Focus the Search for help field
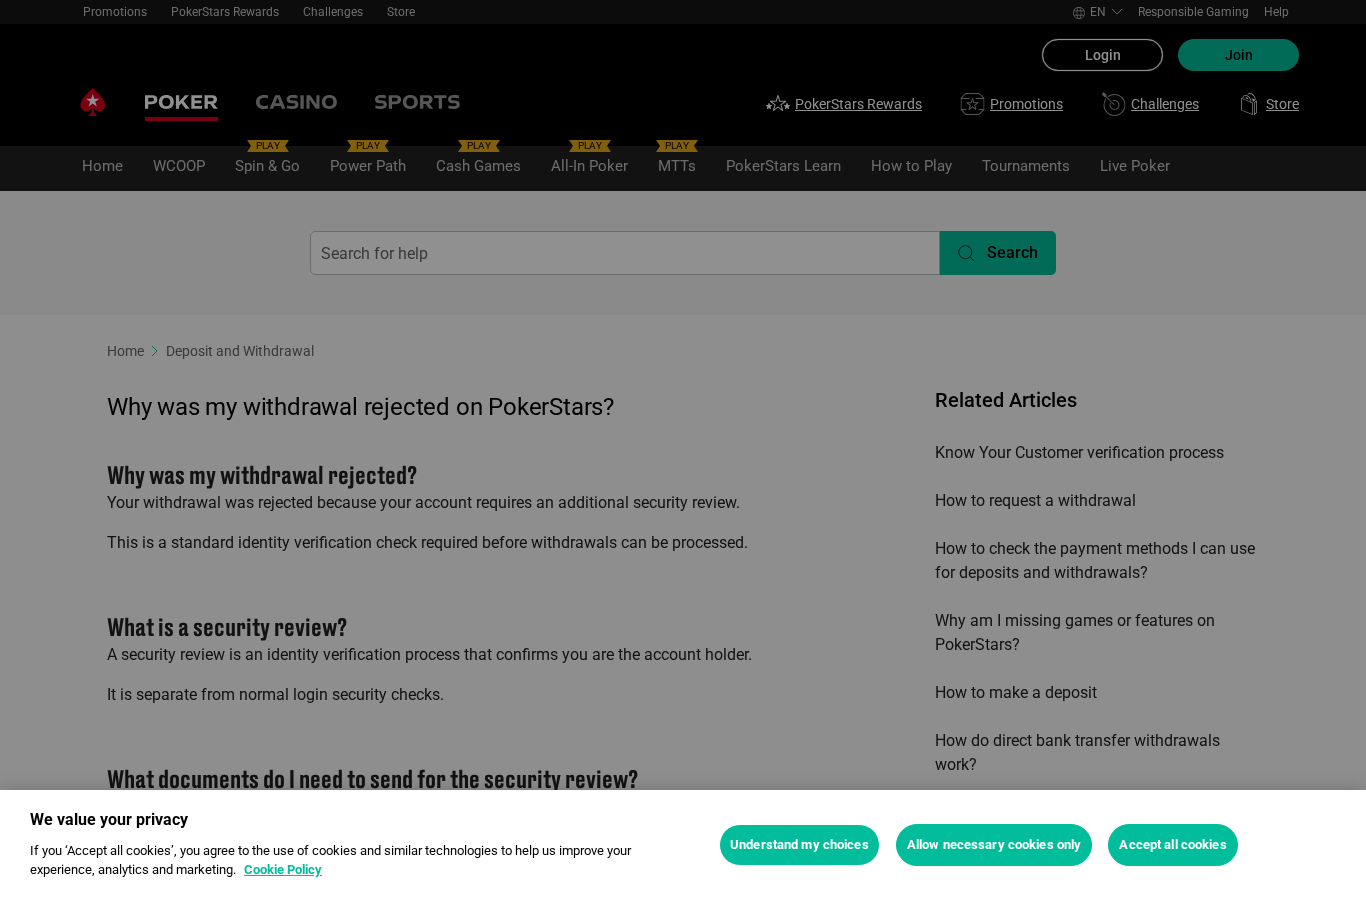 point(625,253)
